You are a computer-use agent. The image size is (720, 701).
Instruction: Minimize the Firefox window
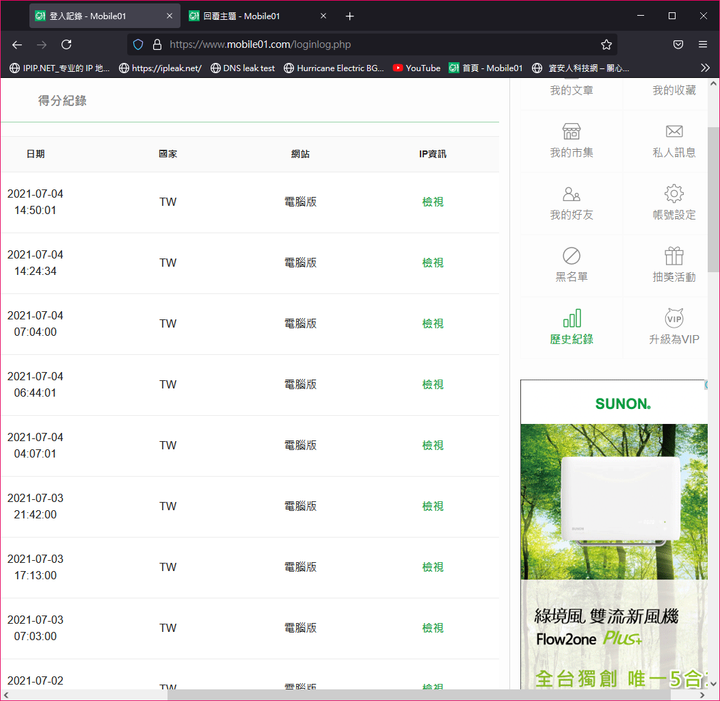[641, 16]
